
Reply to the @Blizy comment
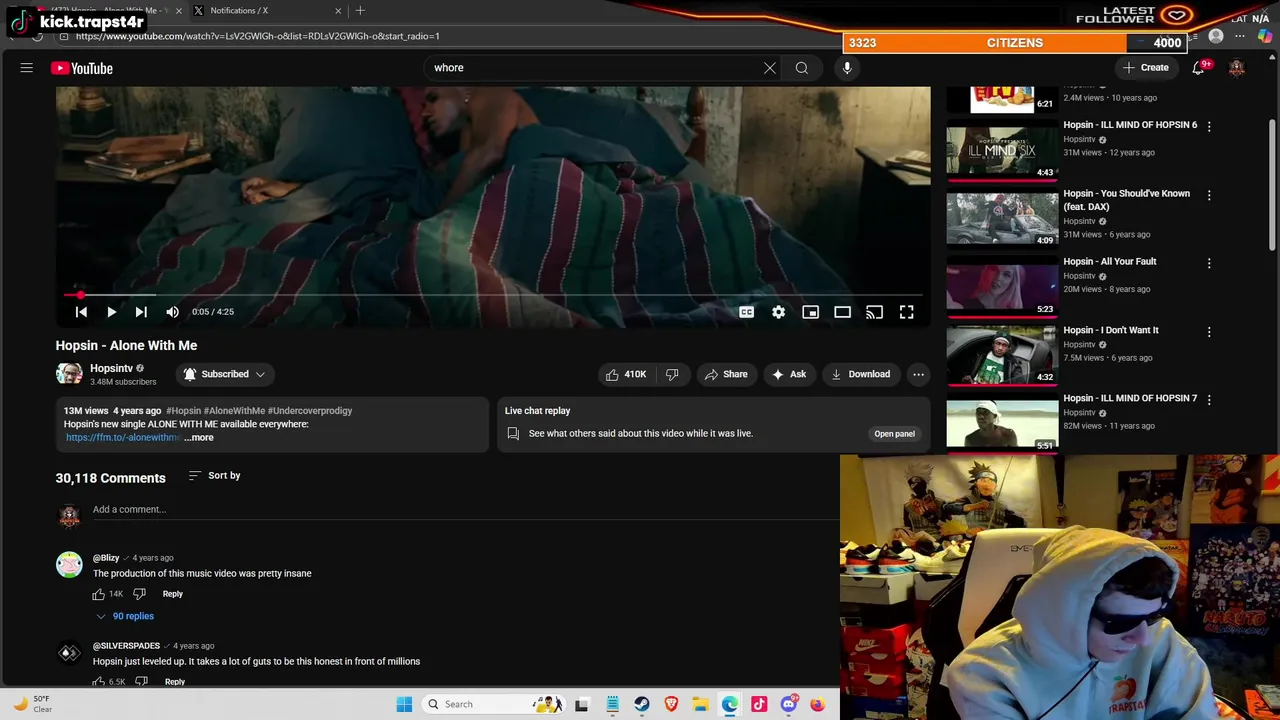pyautogui.click(x=172, y=594)
